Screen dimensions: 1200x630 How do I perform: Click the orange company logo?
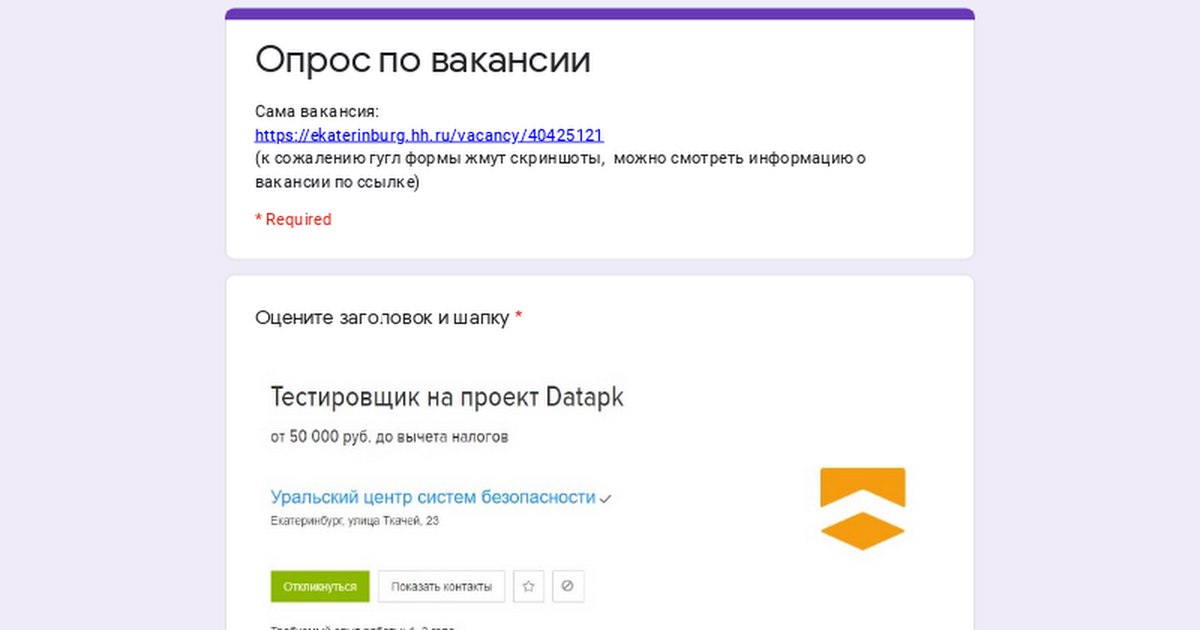click(x=862, y=508)
